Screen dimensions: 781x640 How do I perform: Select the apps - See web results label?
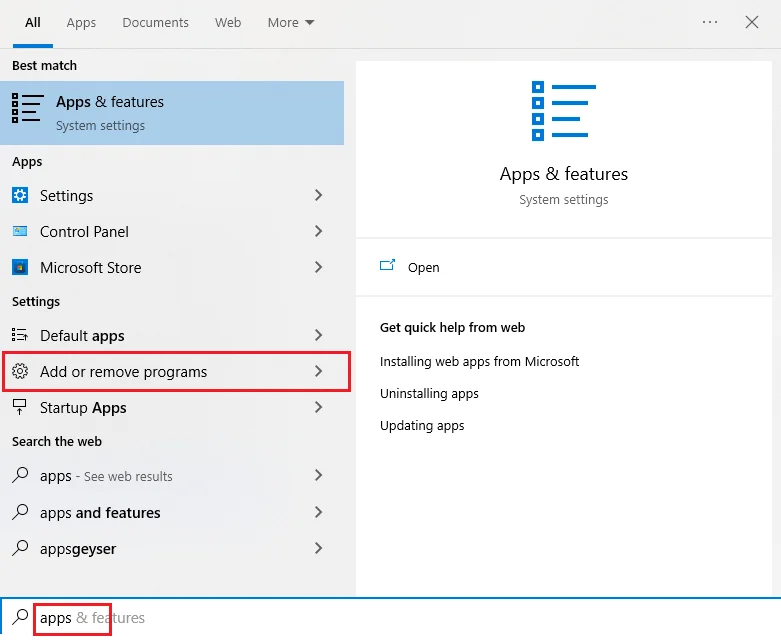pyautogui.click(x=106, y=476)
